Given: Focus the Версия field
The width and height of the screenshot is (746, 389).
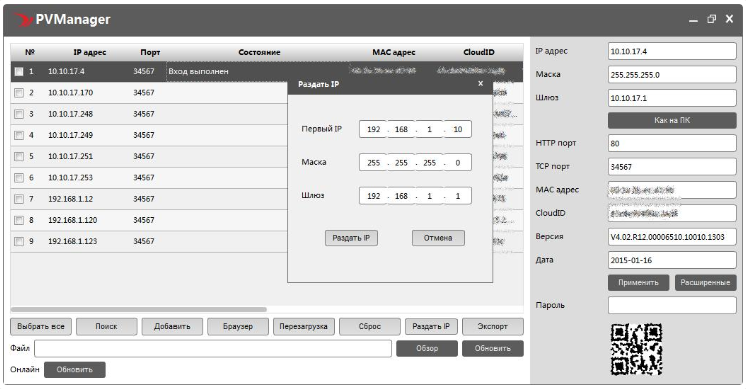Looking at the screenshot, I should coord(672,237).
